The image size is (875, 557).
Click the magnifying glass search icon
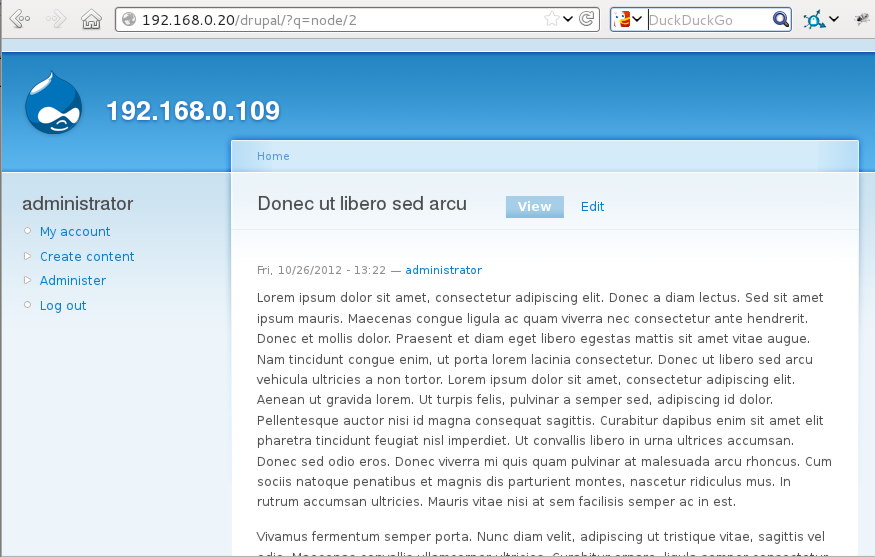[780, 19]
